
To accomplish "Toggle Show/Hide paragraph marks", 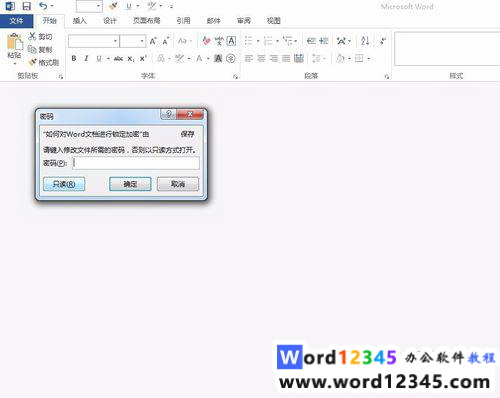I will [383, 41].
